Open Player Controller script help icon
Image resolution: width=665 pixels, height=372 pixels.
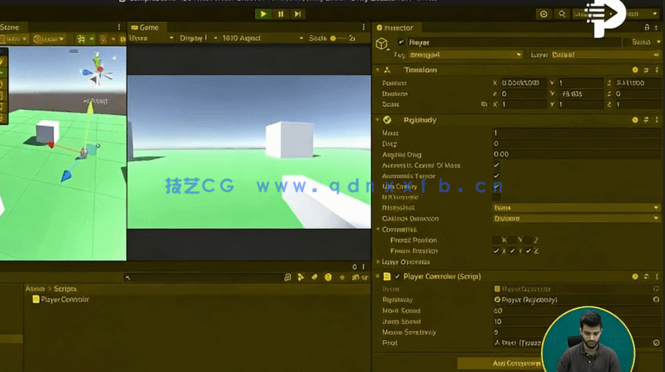pyautogui.click(x=635, y=277)
